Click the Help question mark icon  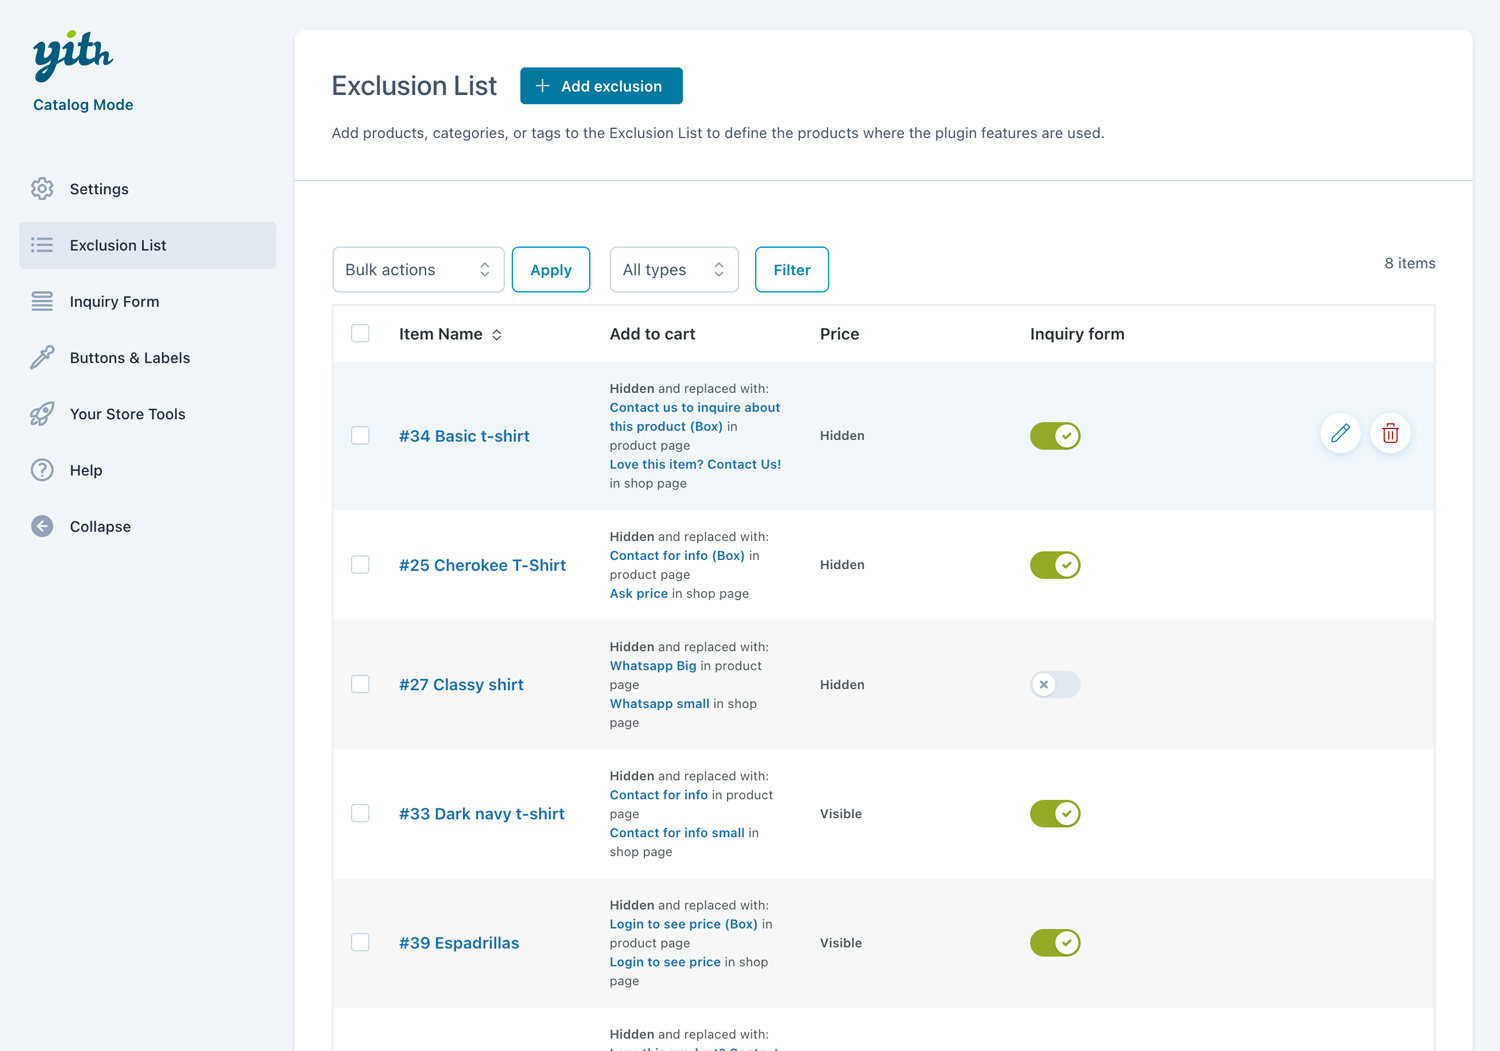point(42,470)
